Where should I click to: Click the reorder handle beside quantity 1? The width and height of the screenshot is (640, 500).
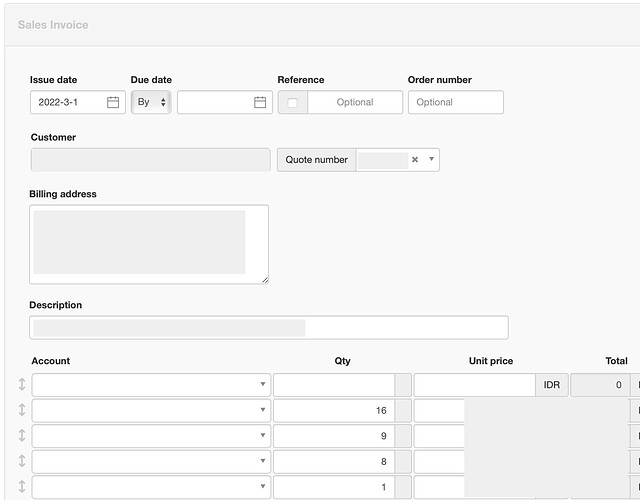pyautogui.click(x=22, y=486)
